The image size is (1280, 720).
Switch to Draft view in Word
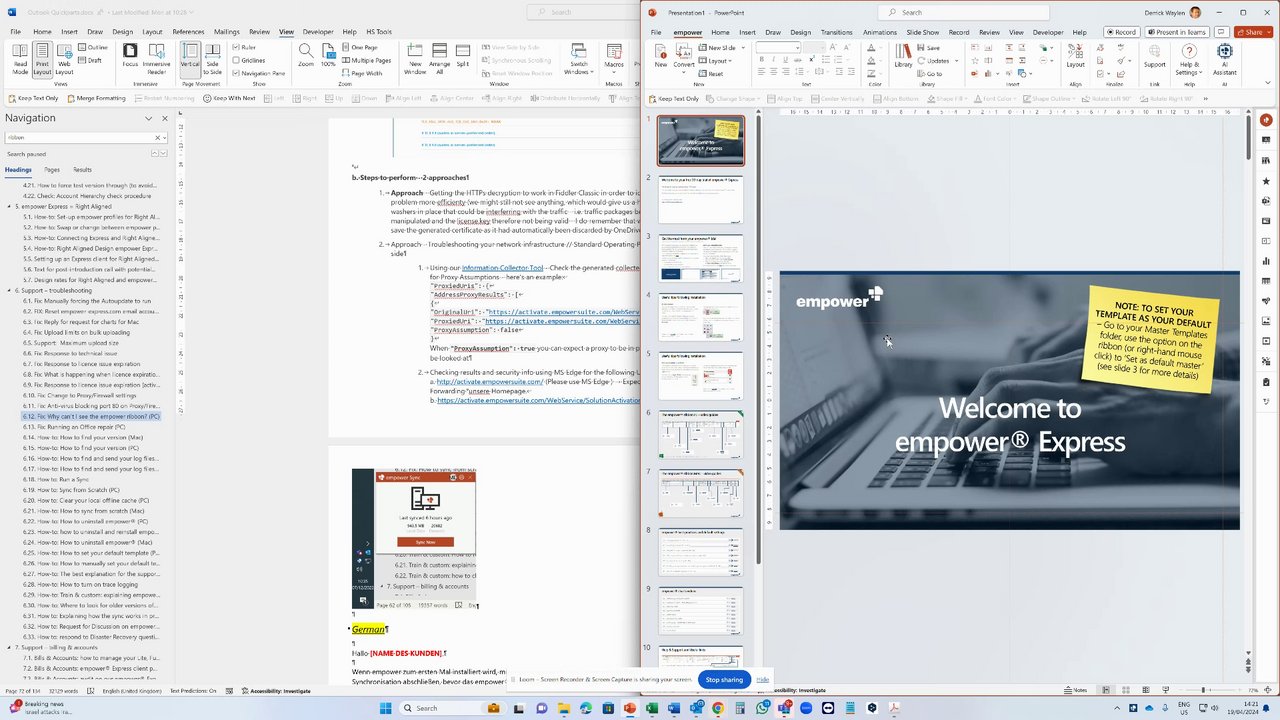pos(91,60)
